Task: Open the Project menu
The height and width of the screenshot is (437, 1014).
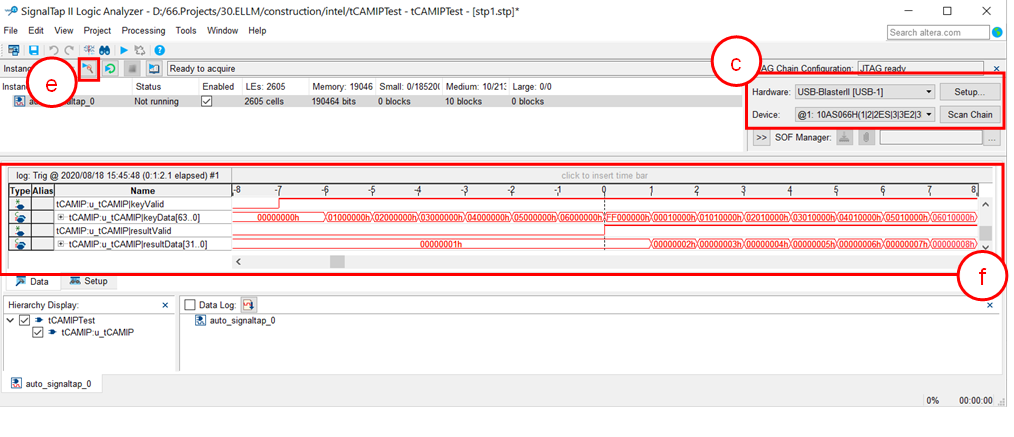Action: (98, 30)
